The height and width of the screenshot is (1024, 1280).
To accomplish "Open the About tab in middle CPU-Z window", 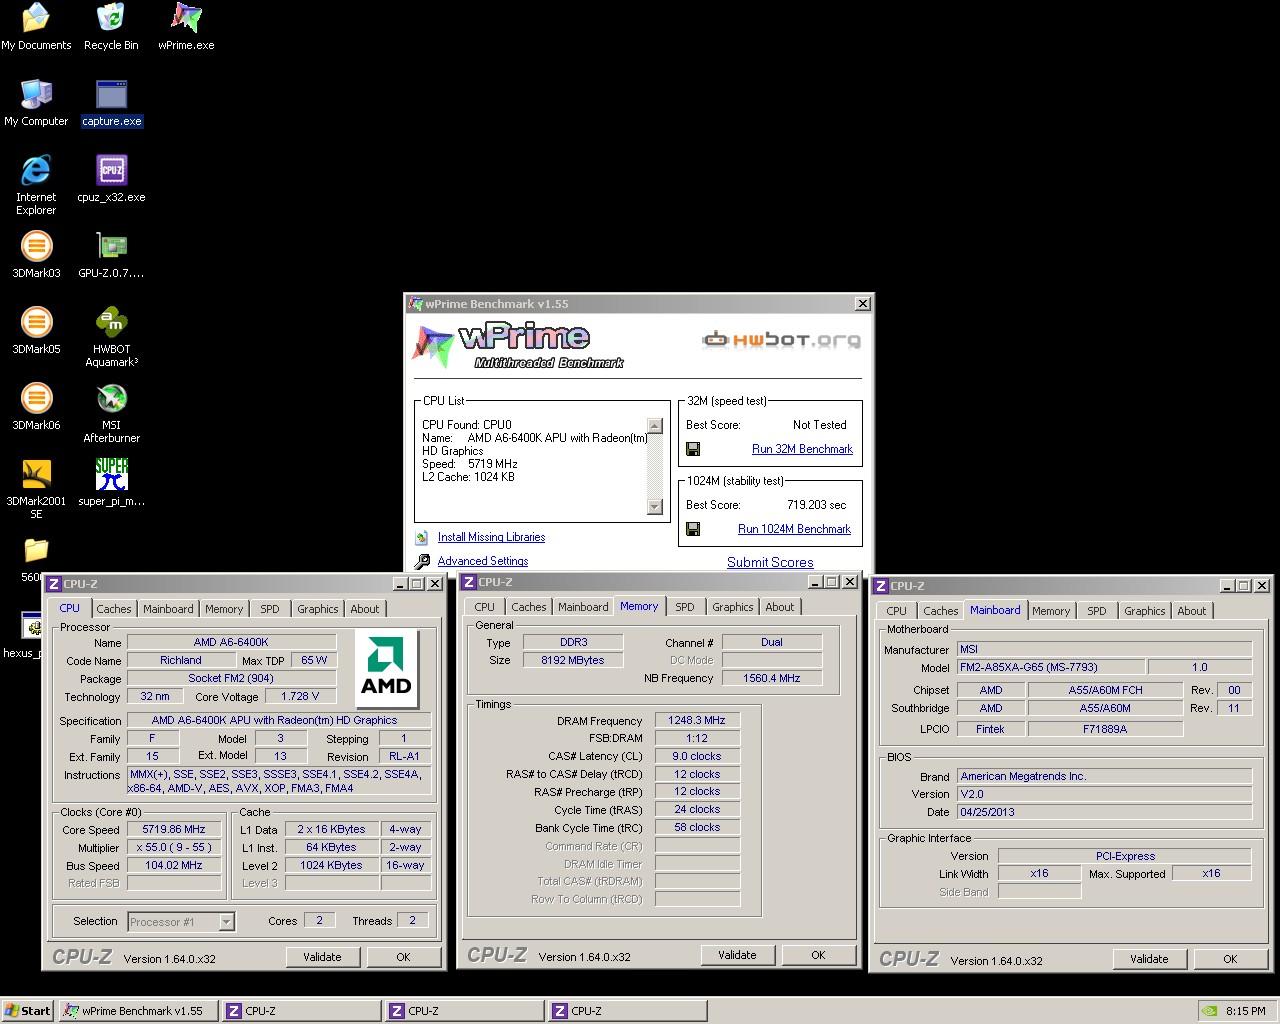I will click(x=780, y=607).
